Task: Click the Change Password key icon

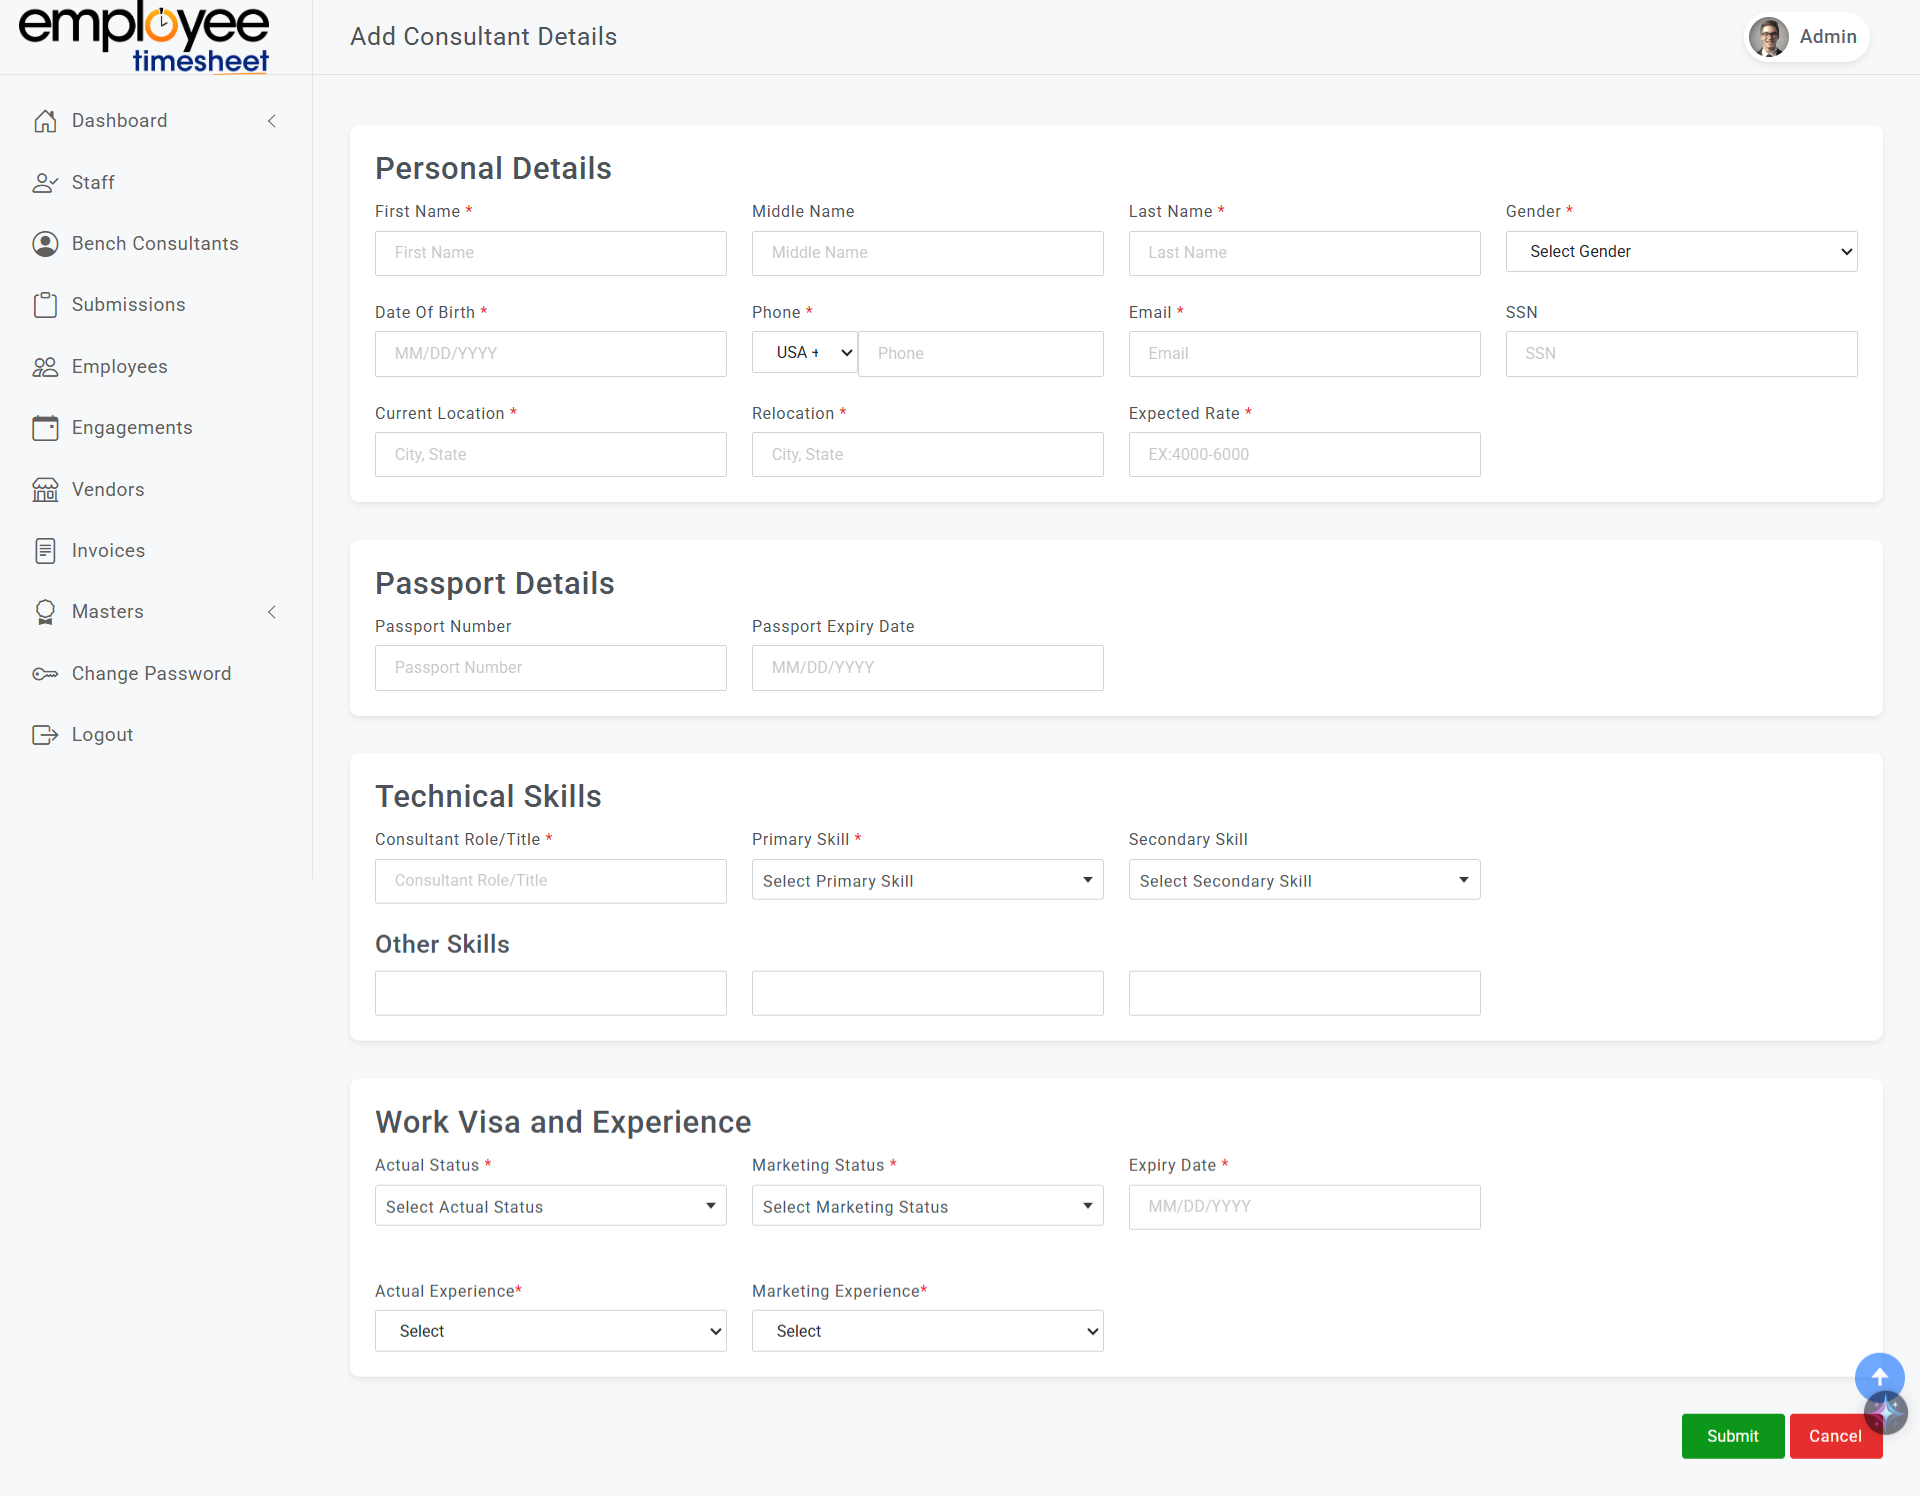Action: pyautogui.click(x=45, y=674)
